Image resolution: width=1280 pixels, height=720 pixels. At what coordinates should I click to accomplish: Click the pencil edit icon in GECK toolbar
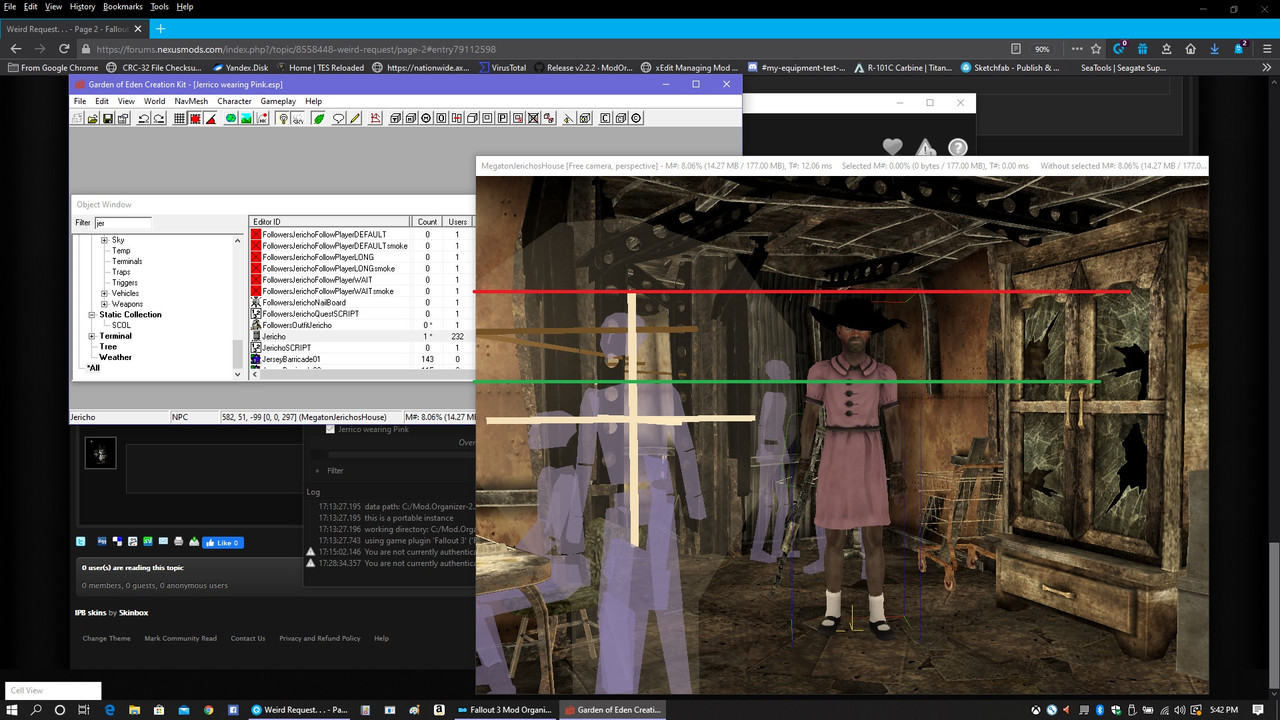pos(355,118)
